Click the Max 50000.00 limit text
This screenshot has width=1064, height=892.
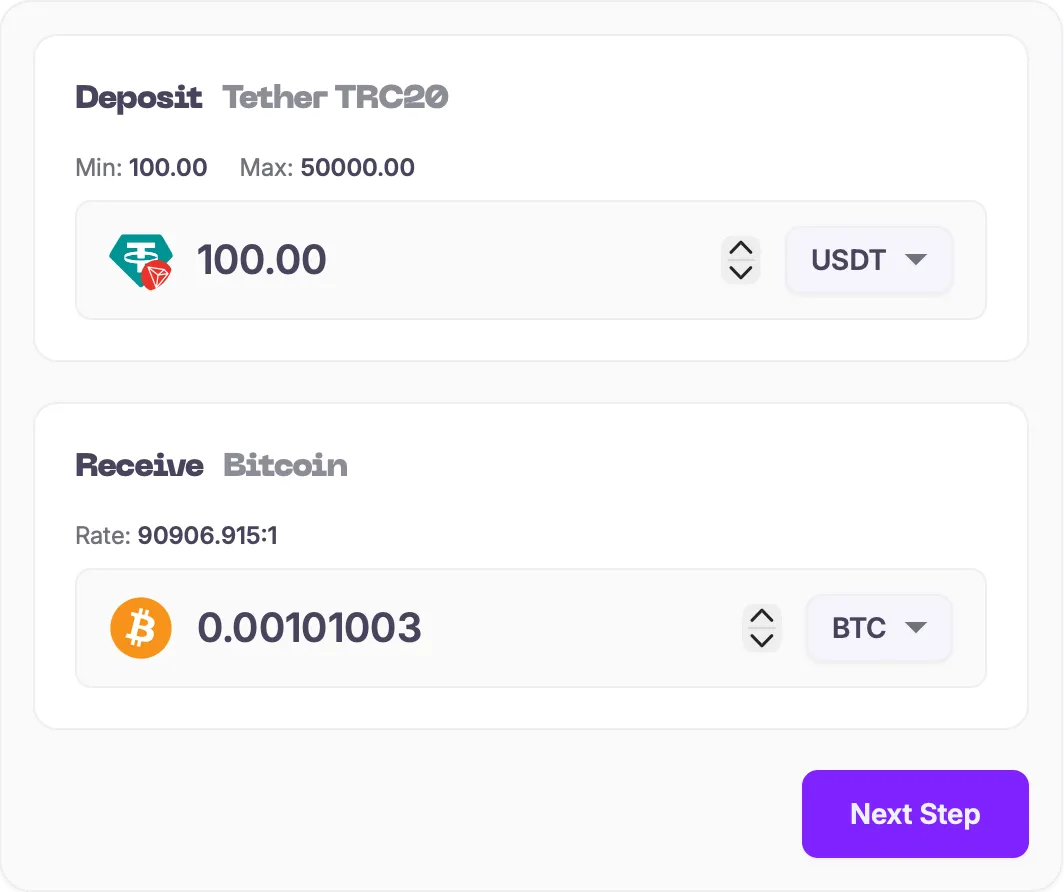327,167
